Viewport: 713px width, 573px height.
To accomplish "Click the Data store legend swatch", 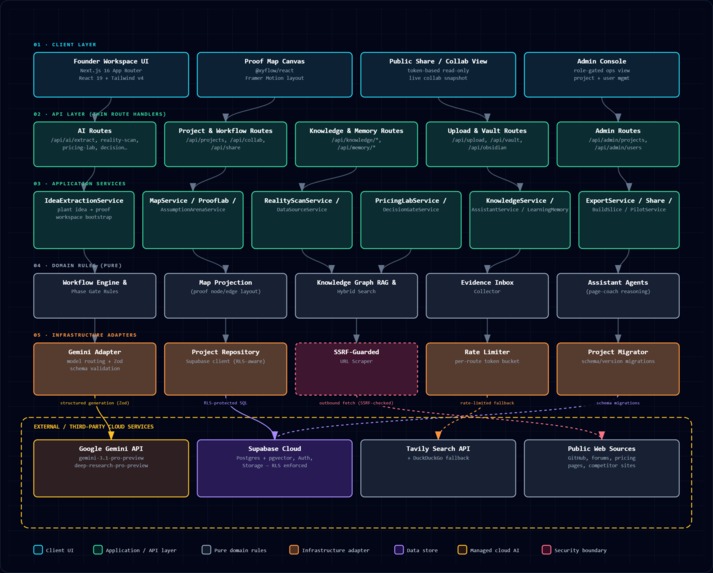I will click(x=399, y=550).
